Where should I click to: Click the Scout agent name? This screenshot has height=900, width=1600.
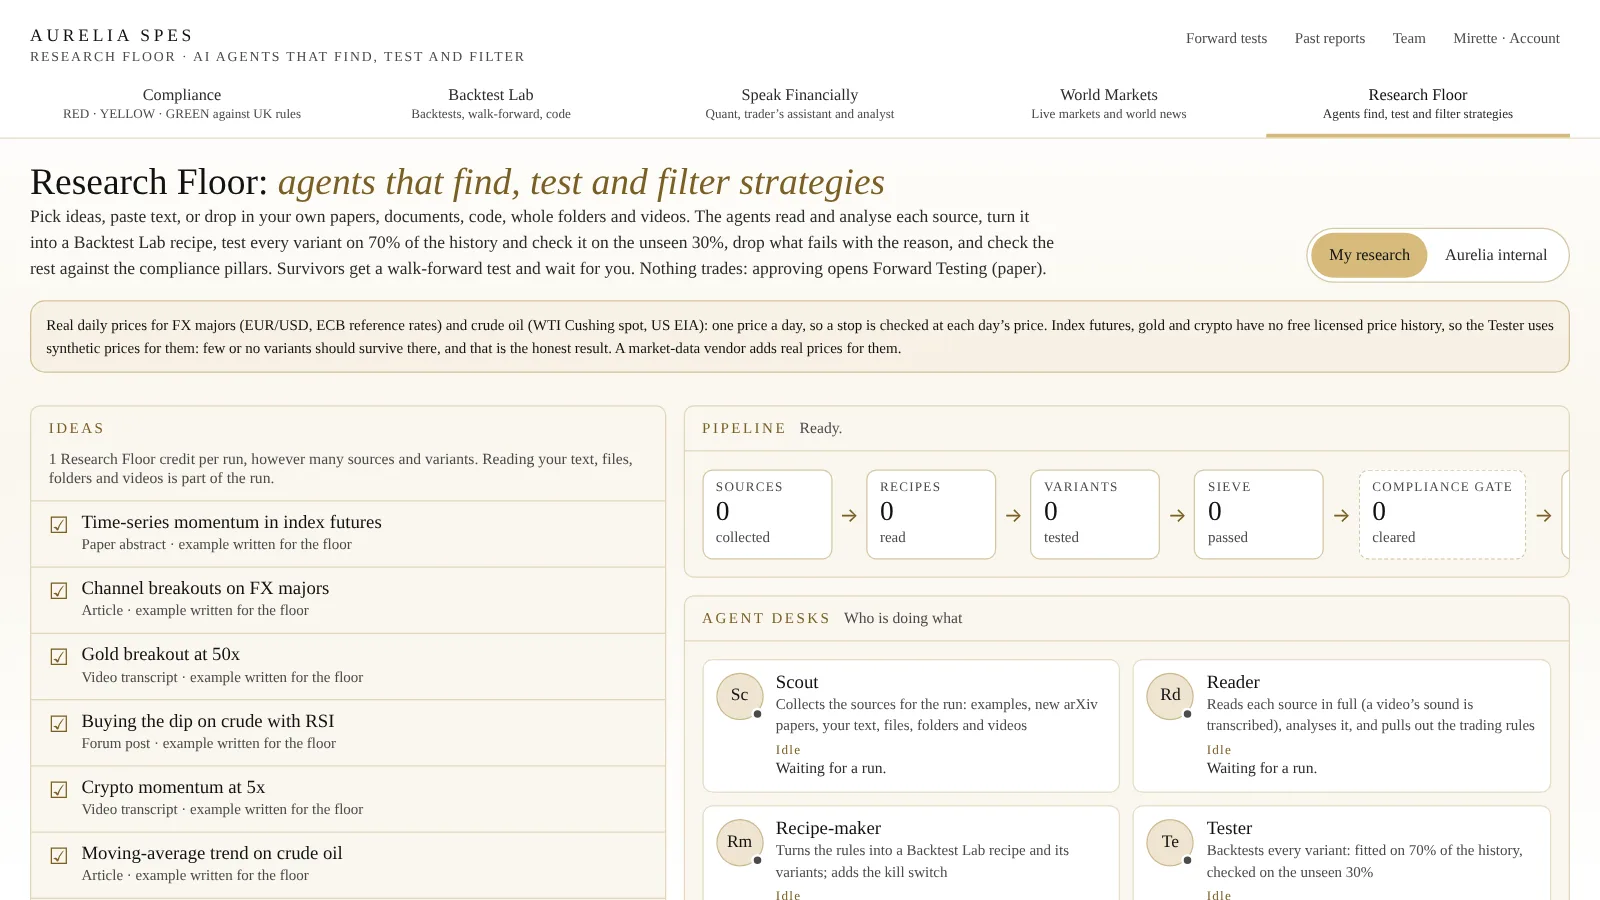(x=797, y=682)
